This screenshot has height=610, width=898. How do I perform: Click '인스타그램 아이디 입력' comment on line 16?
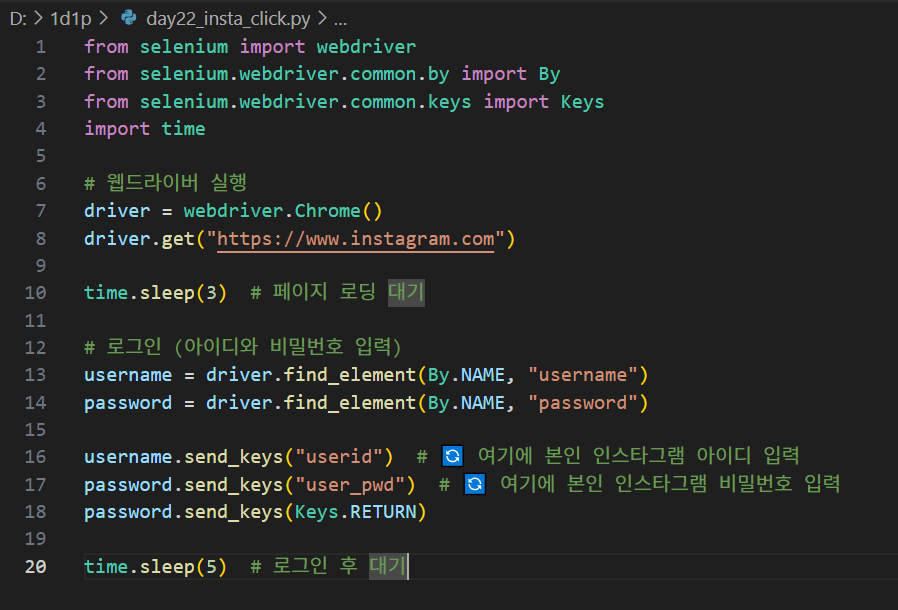[x=696, y=456]
